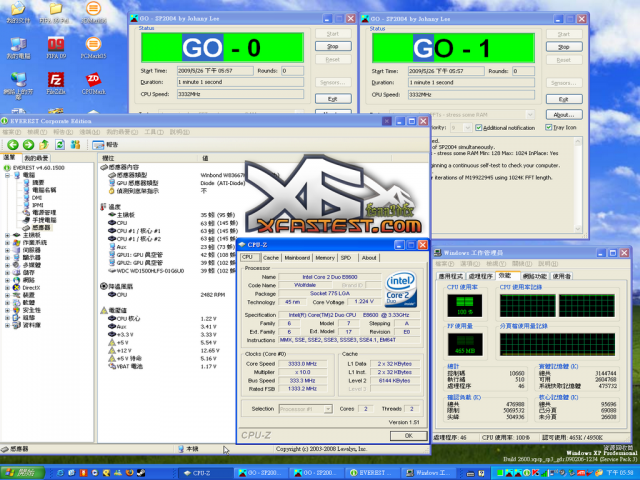Click Exit in the GO - 0 SP2004 window
Viewport: 640px width, 480px height.
[x=333, y=99]
